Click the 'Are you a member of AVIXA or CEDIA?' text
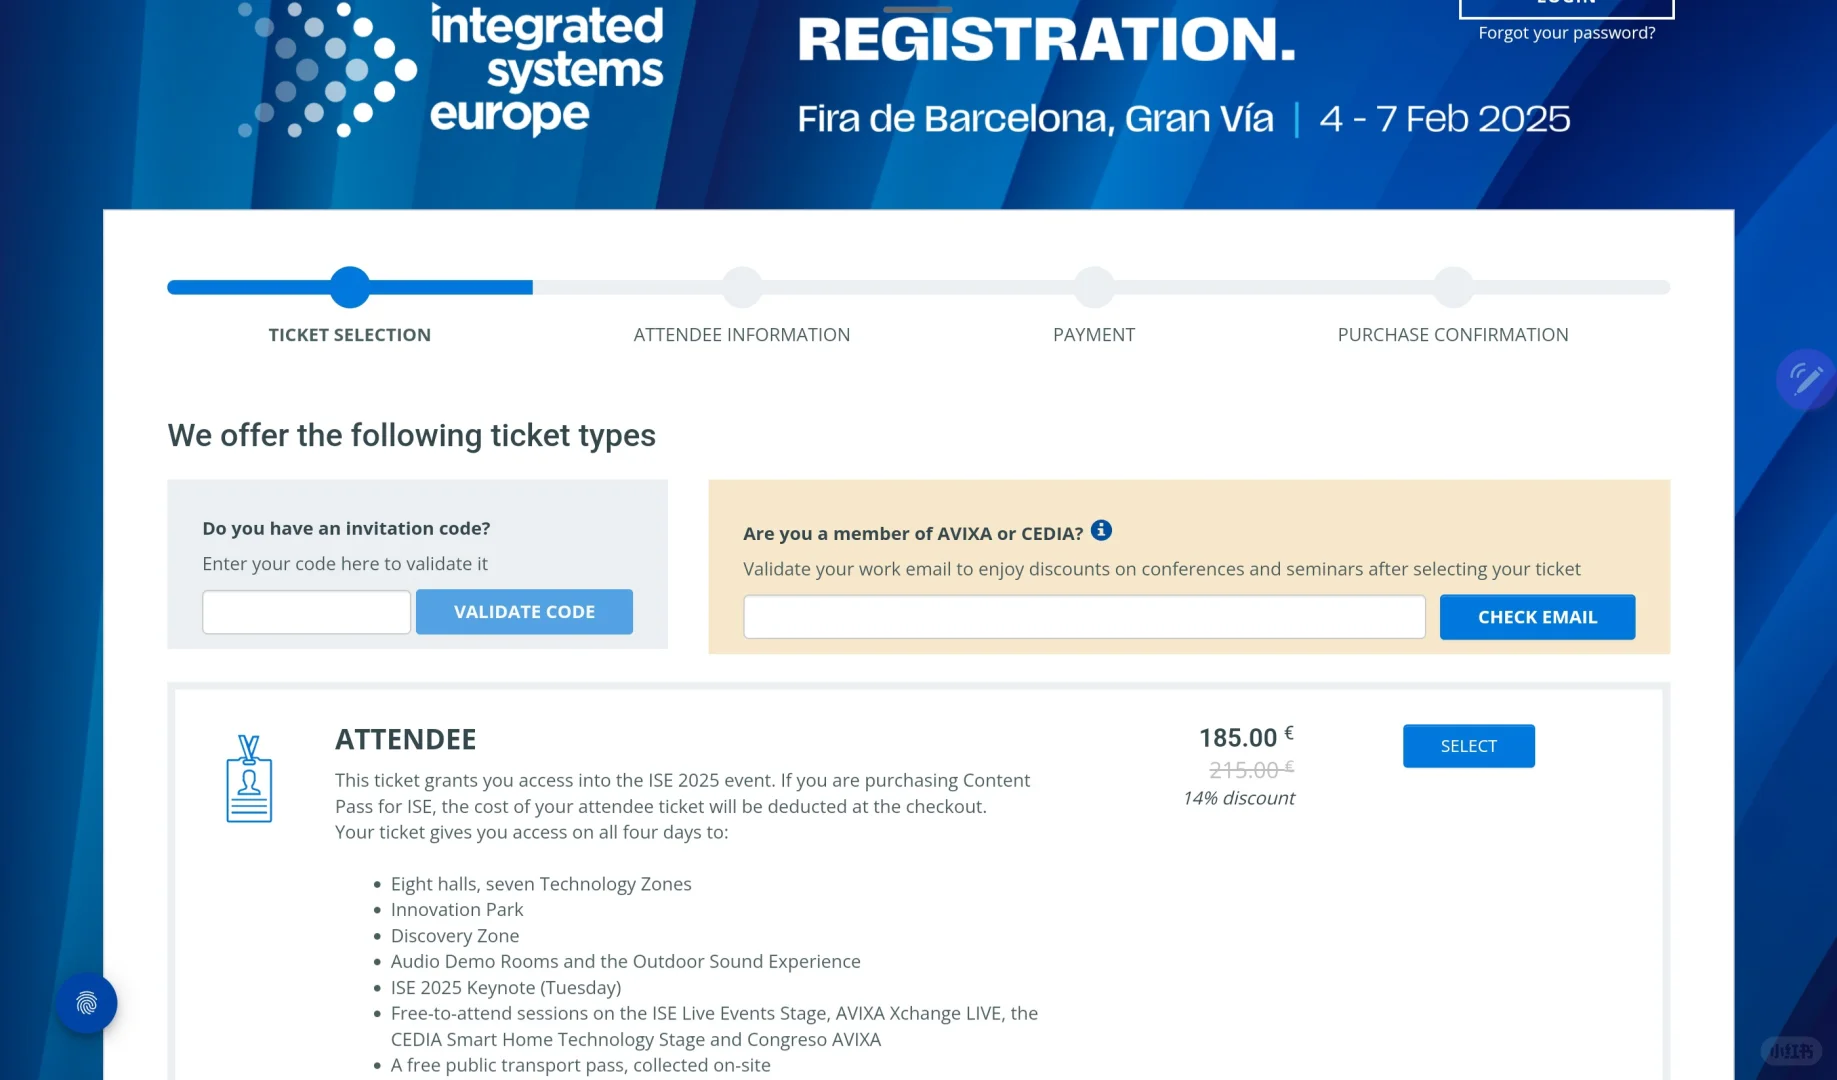 [x=913, y=534]
